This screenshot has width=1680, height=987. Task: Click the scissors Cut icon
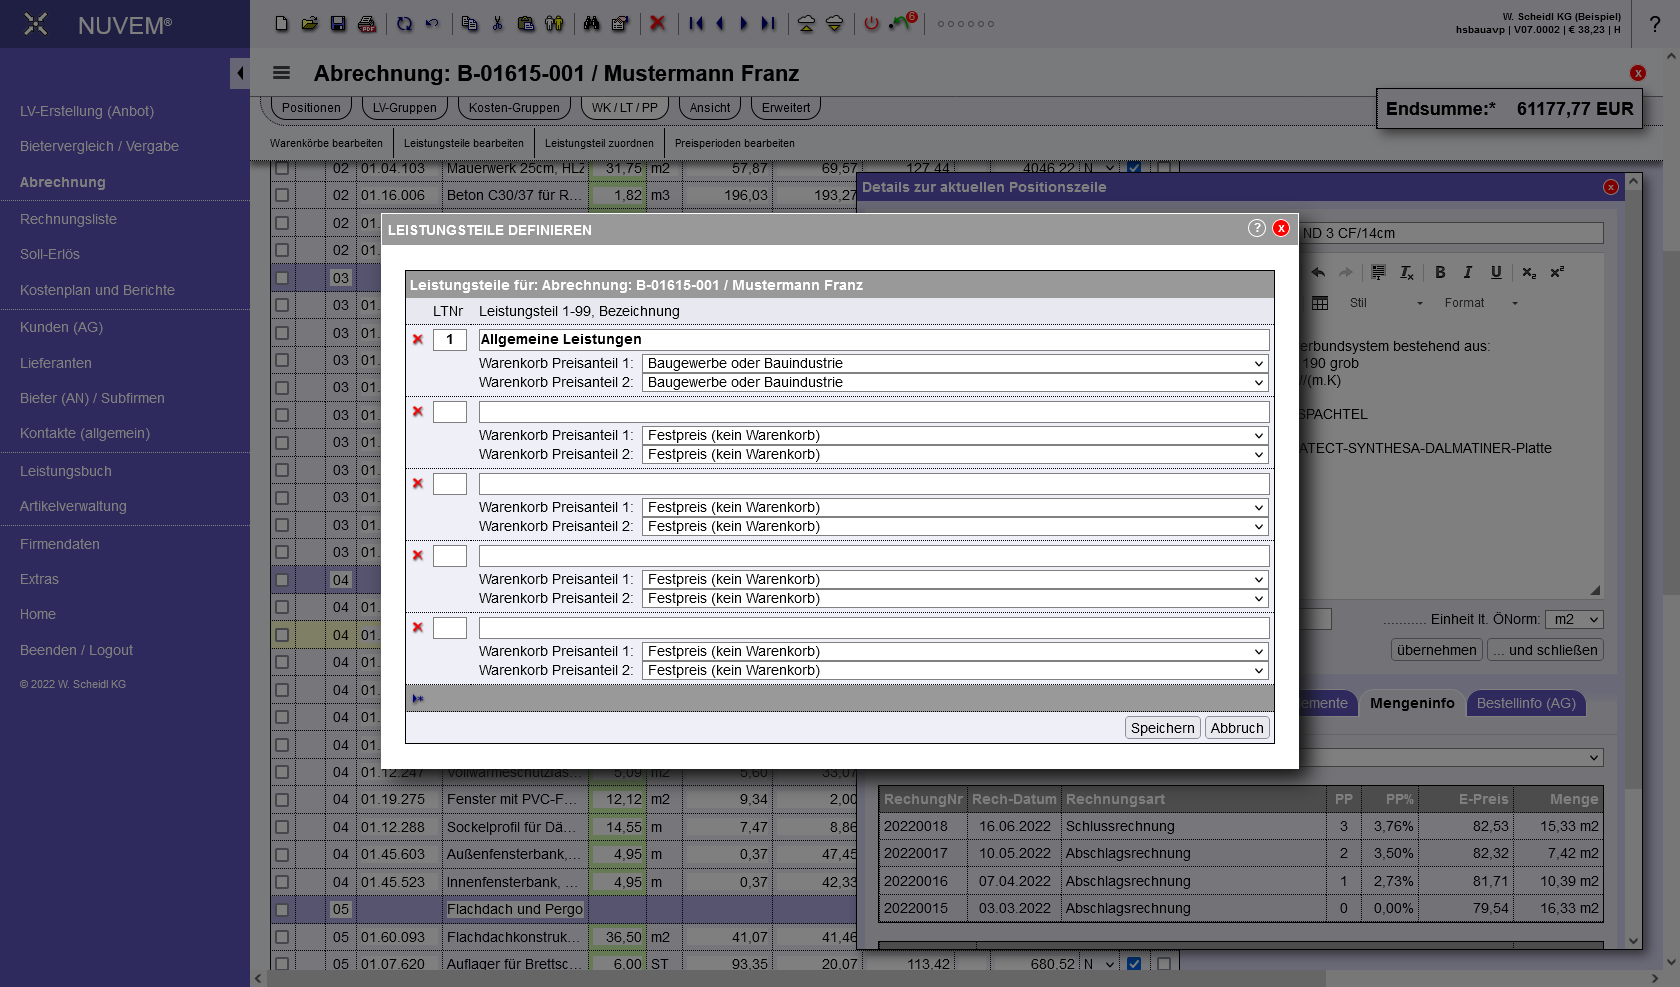pyautogui.click(x=497, y=23)
